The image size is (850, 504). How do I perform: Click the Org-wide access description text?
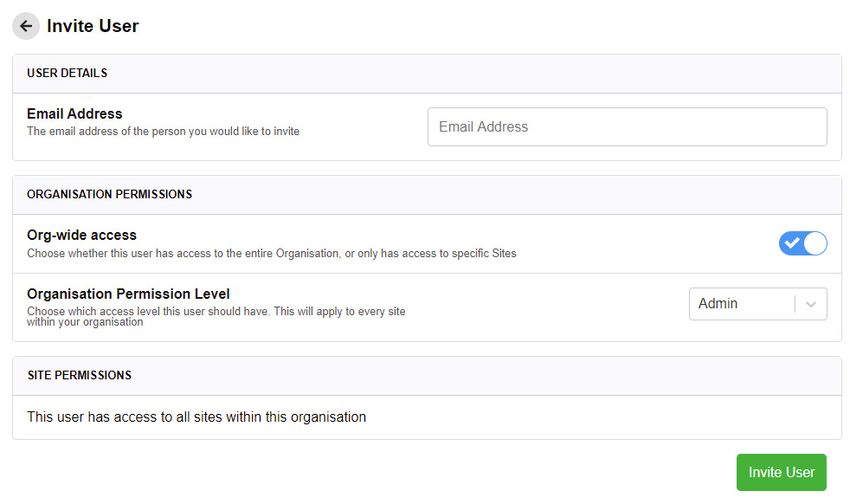coord(272,253)
